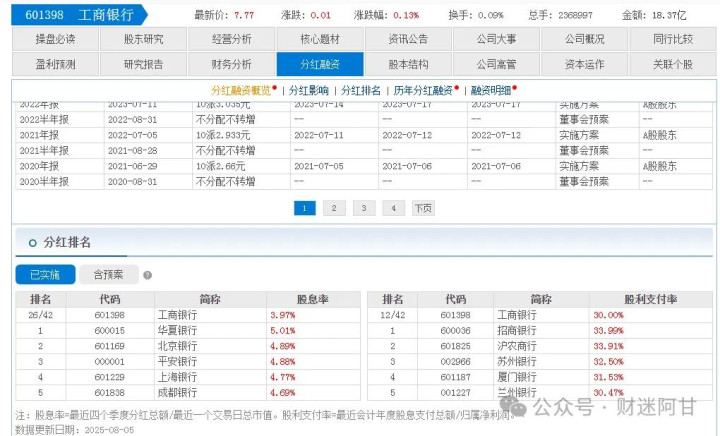This screenshot has width=720, height=436.
Task: Switch to the 财务分析 tab
Action: click(231, 64)
